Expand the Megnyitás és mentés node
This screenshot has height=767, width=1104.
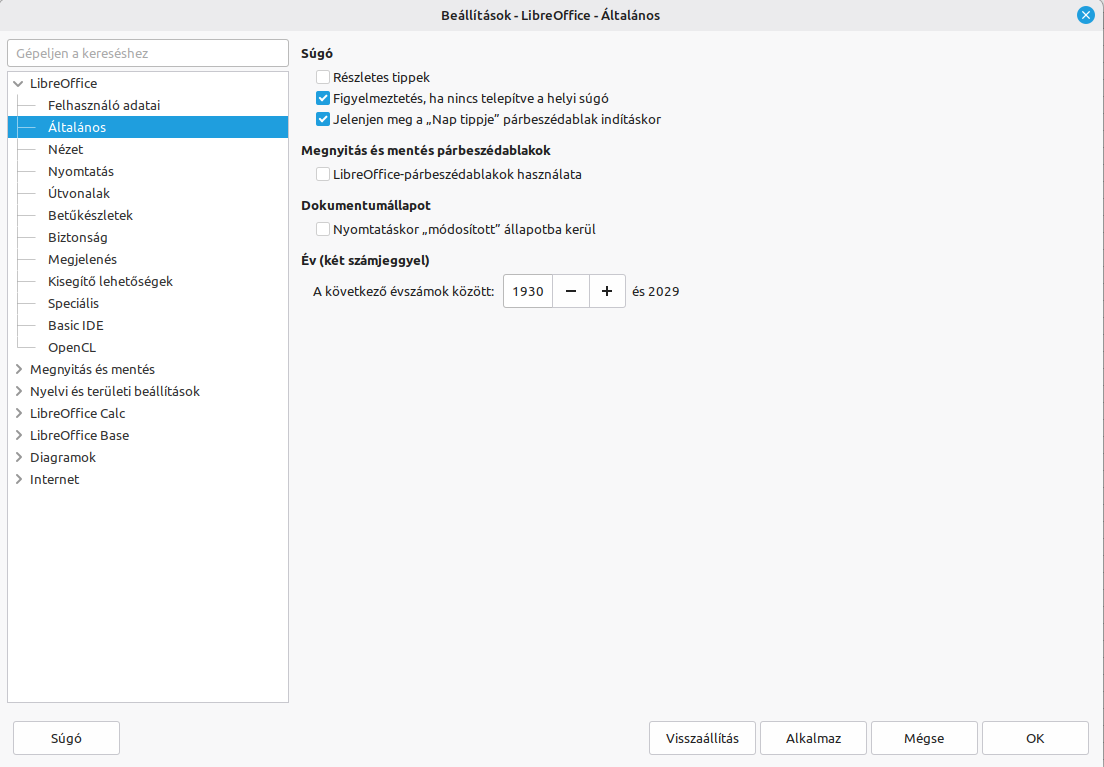pos(18,369)
